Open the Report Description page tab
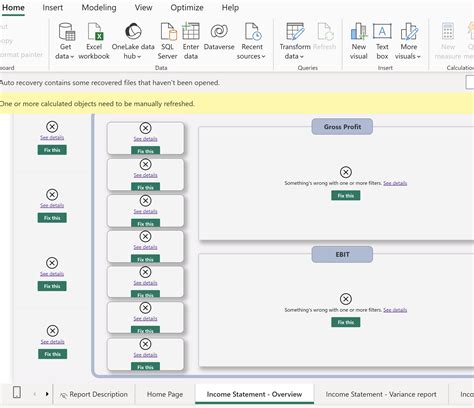Image resolution: width=474 pixels, height=408 pixels. pyautogui.click(x=94, y=394)
